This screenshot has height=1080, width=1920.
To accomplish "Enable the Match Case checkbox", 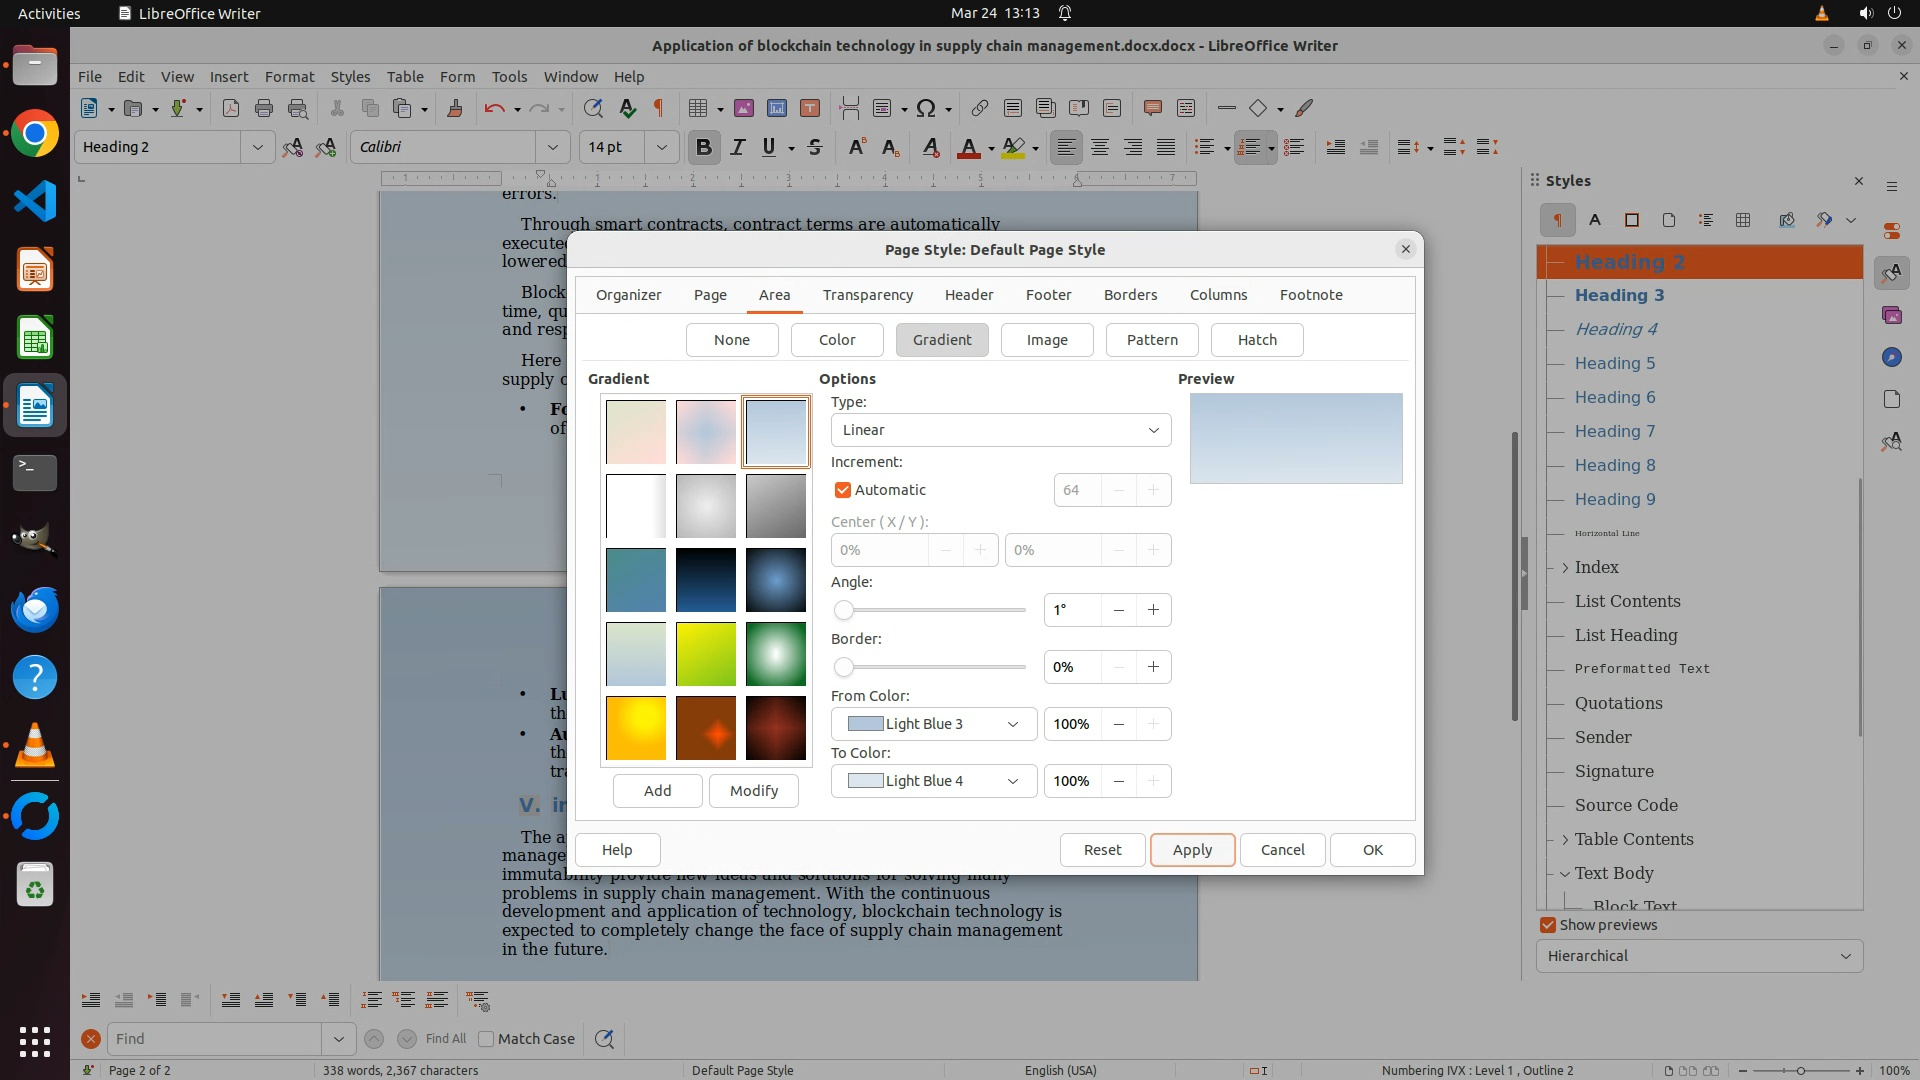I will 487,1039.
